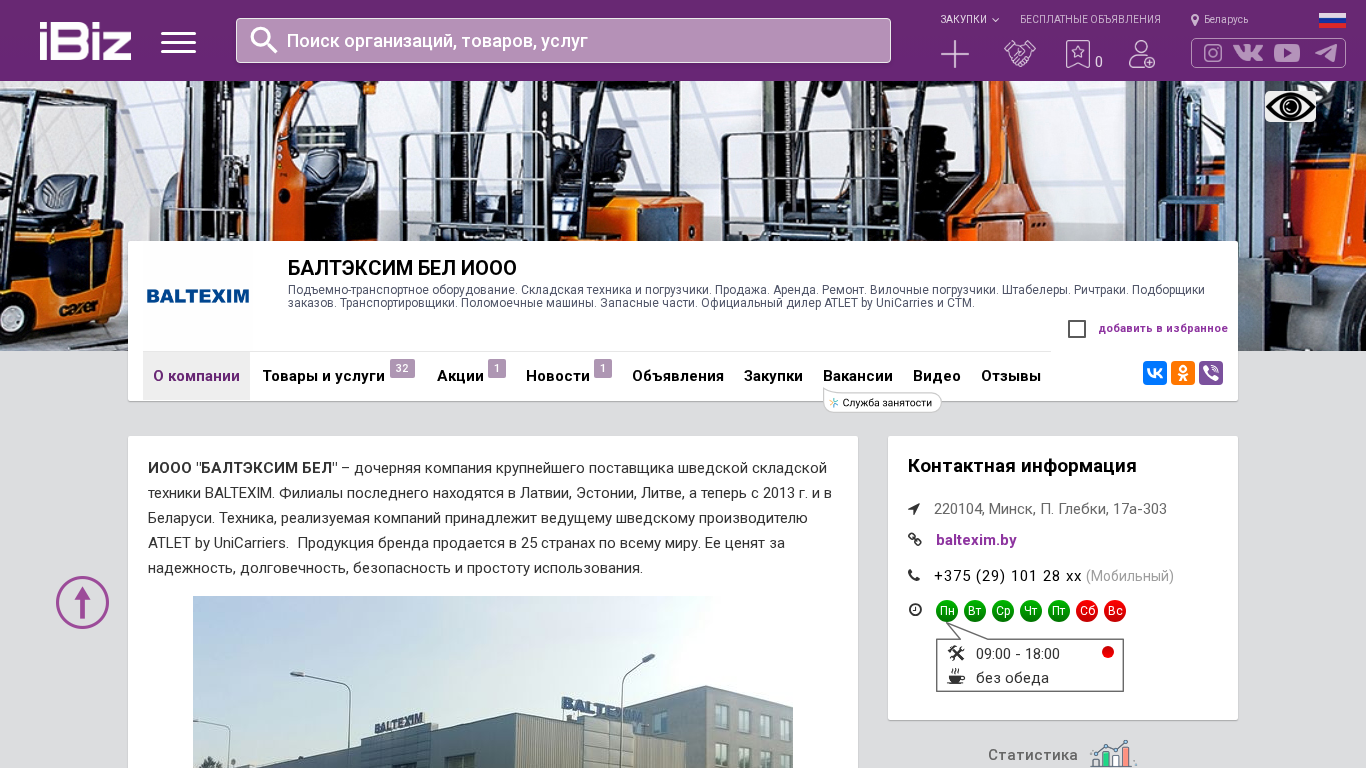Click the favorites counter '0'
This screenshot has width=1366, height=768.
point(1098,62)
